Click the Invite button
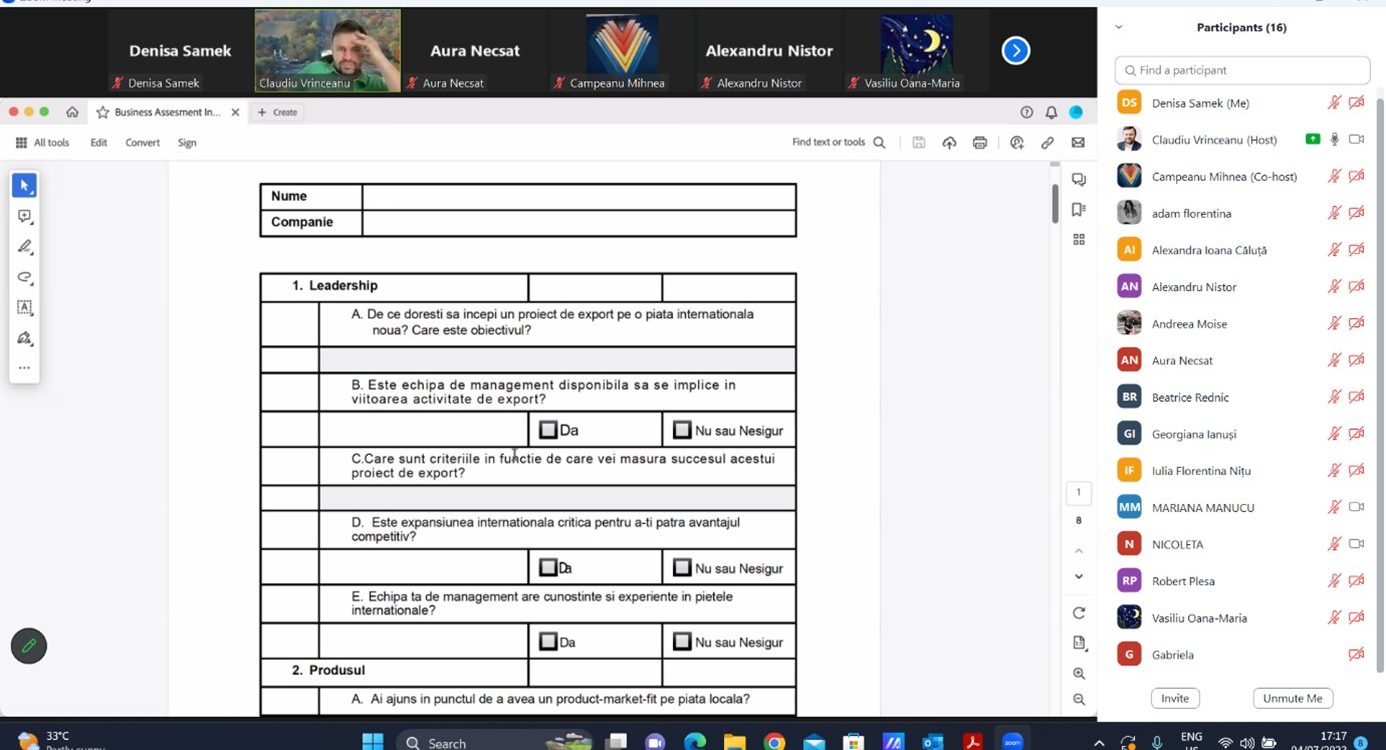The image size is (1386, 750). tap(1175, 699)
